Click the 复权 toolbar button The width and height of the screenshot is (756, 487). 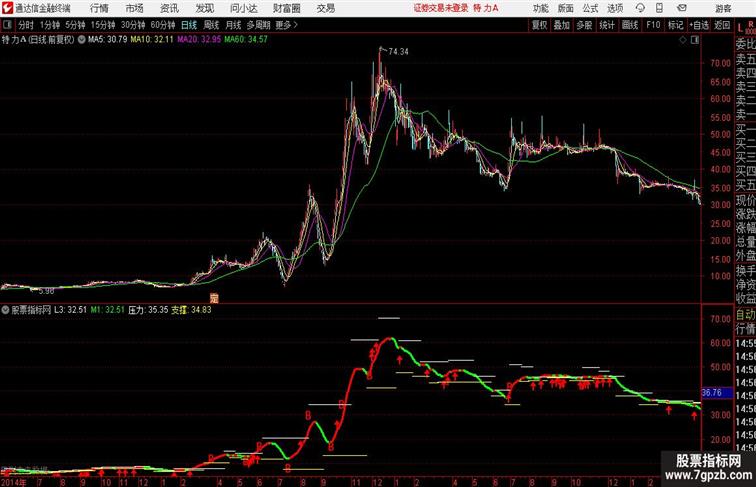[x=539, y=25]
